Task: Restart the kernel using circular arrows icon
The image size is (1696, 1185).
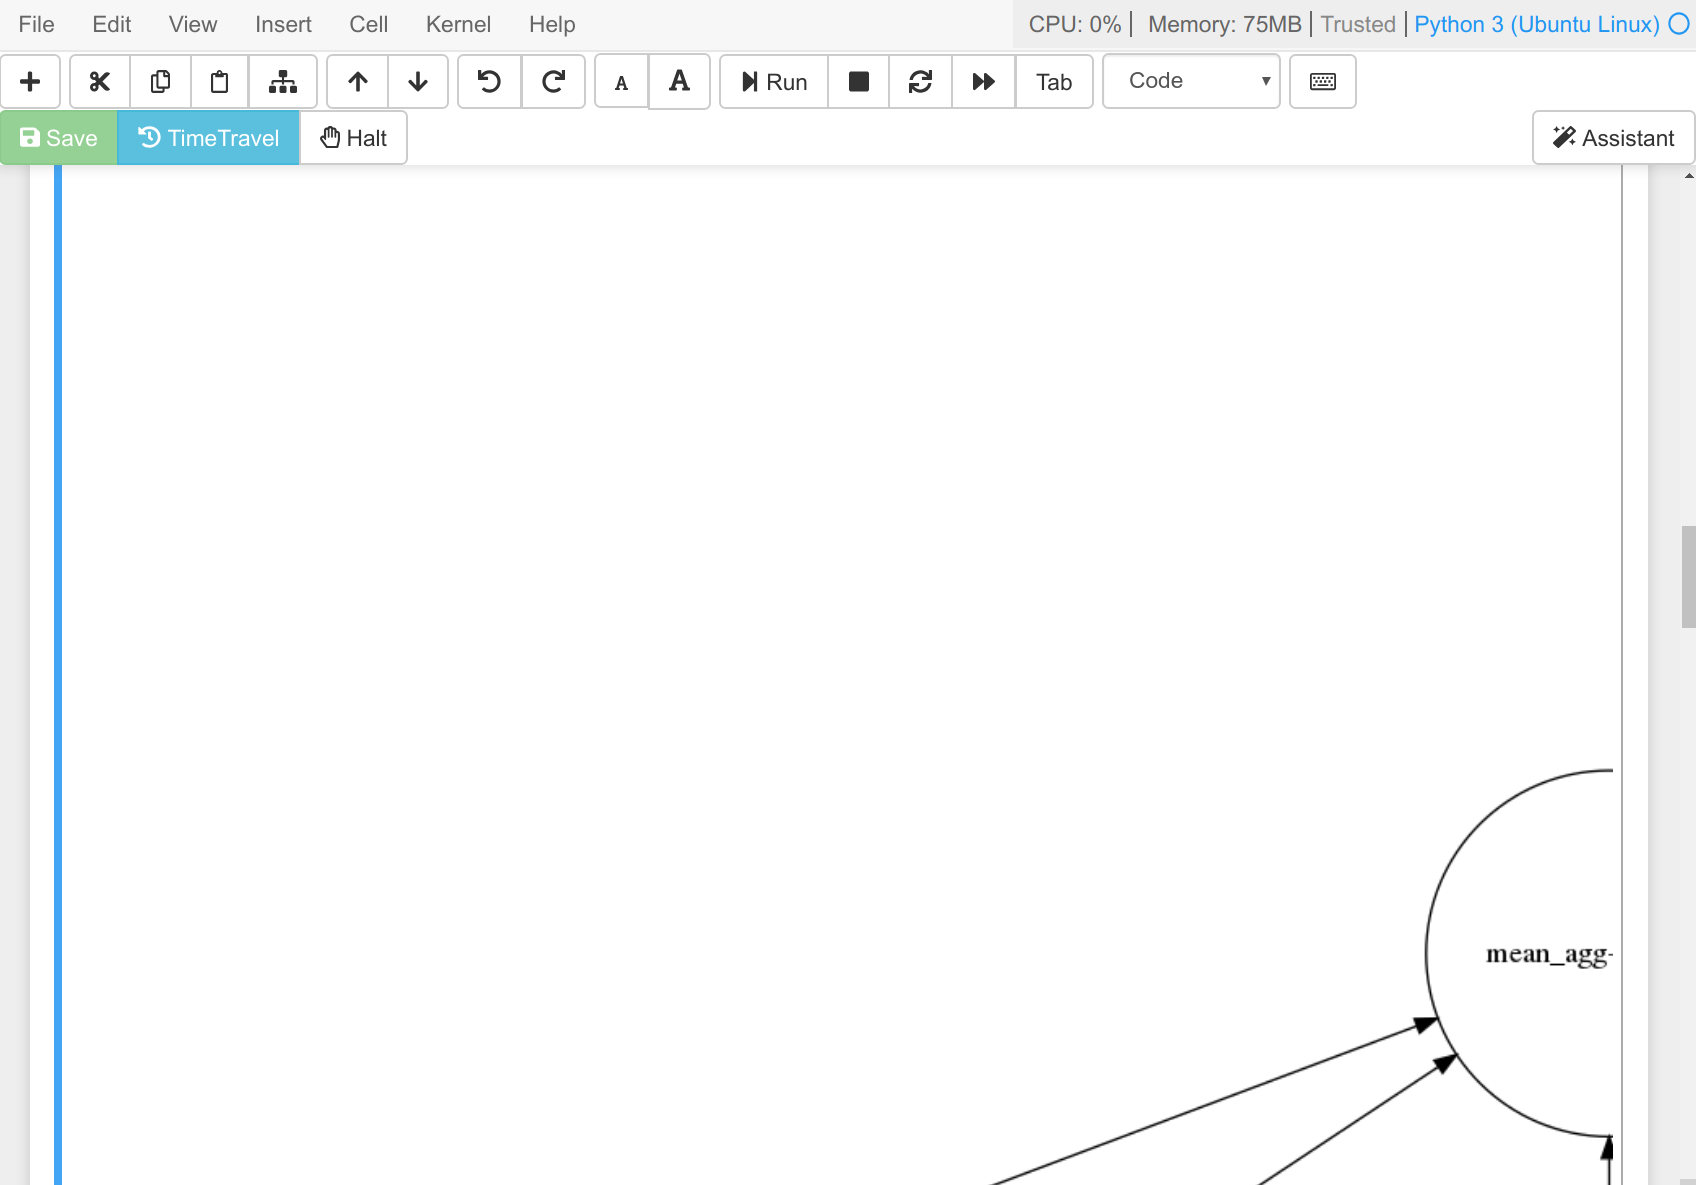Action: click(920, 81)
